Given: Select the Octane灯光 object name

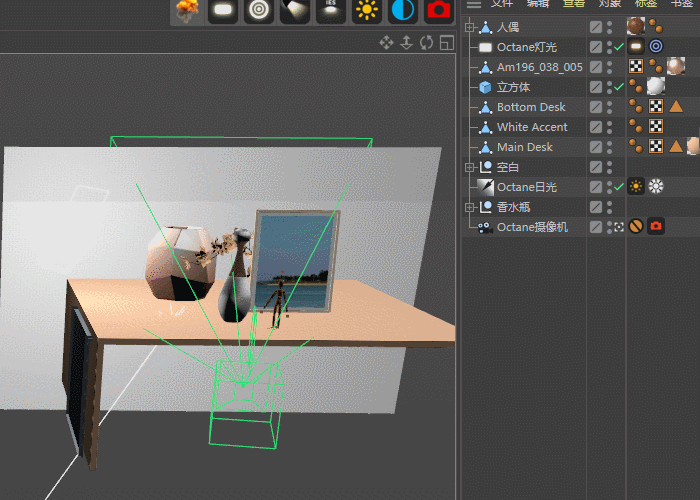Looking at the screenshot, I should [x=527, y=47].
